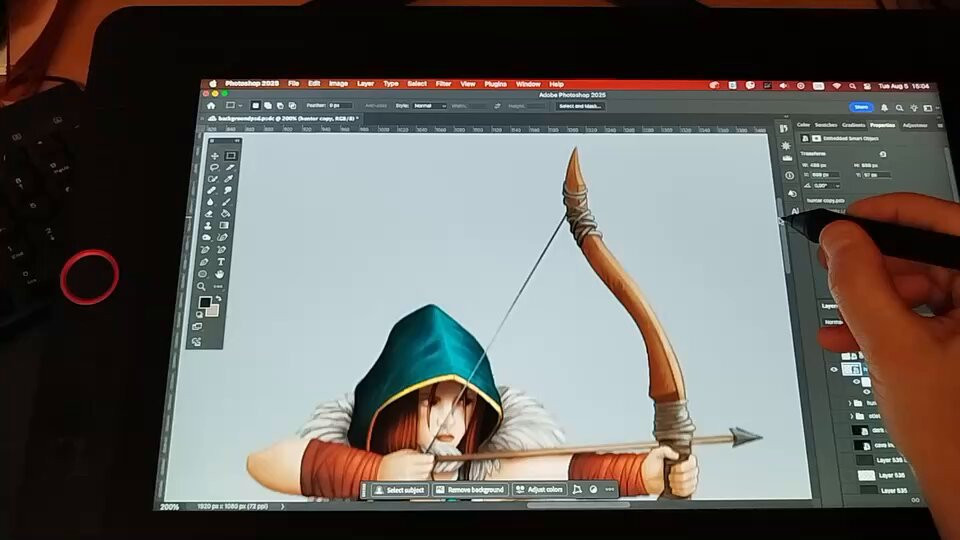The height and width of the screenshot is (540, 960).
Task: Toggle visibility eye of hunter copy layer
Action: [x=834, y=370]
